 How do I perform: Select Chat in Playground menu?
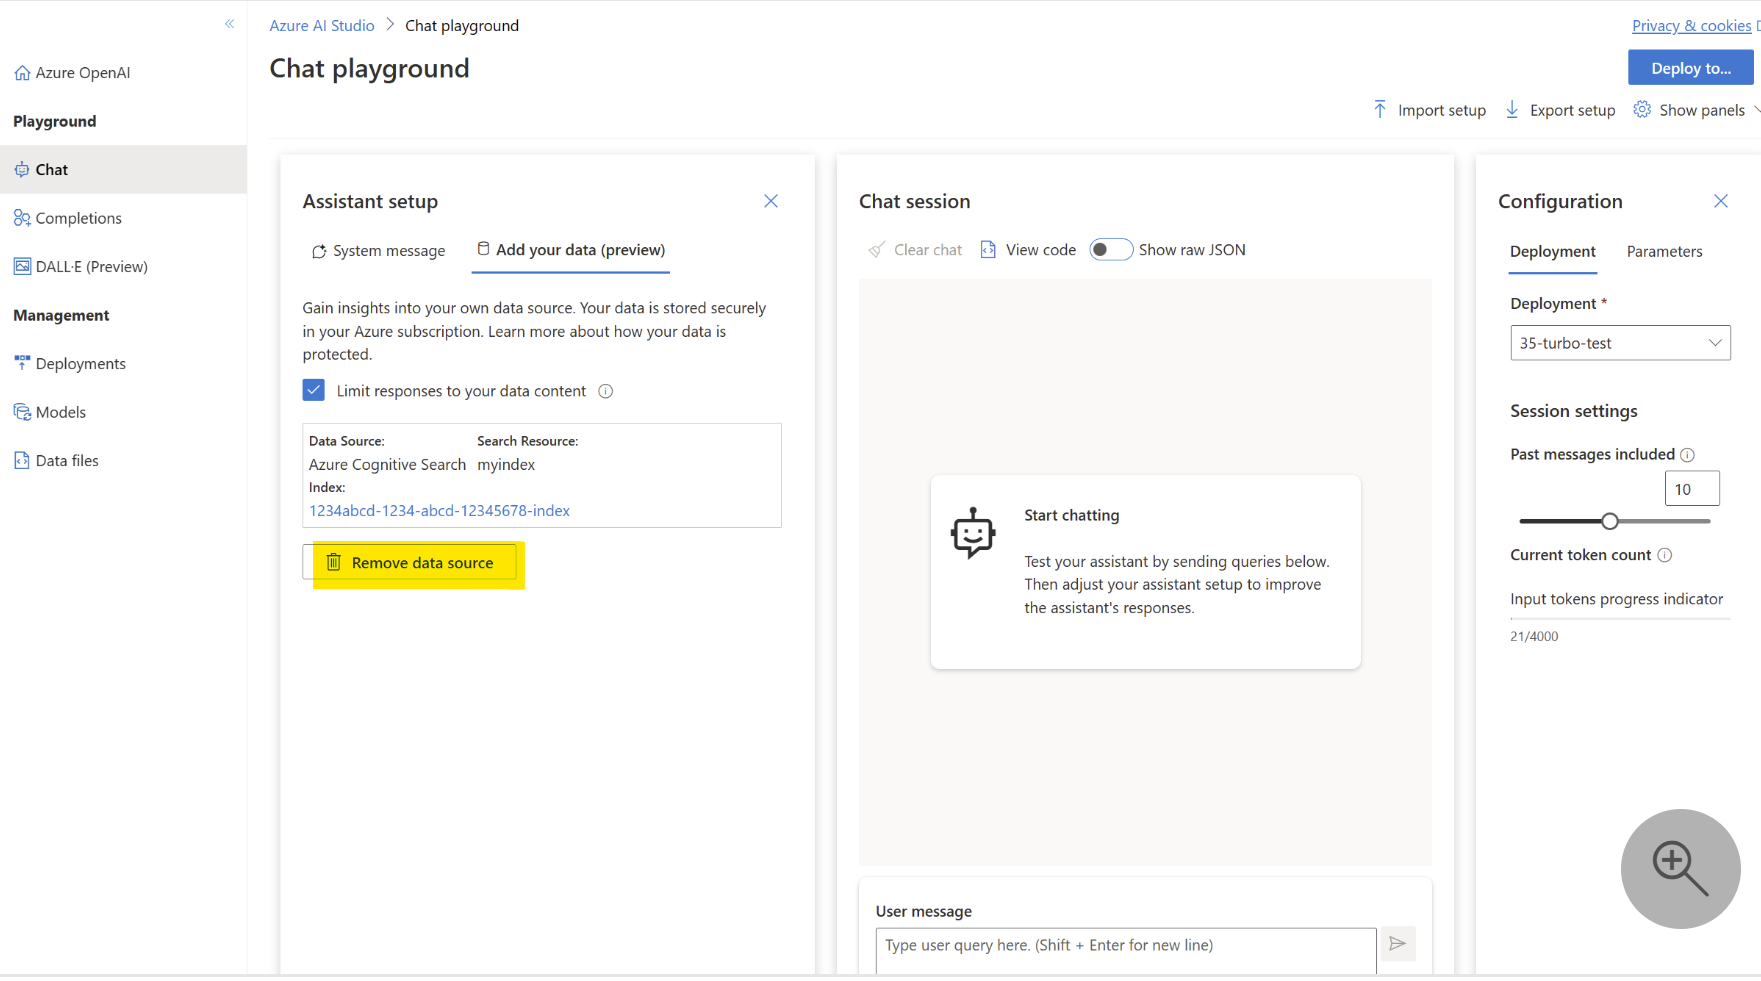click(x=123, y=170)
